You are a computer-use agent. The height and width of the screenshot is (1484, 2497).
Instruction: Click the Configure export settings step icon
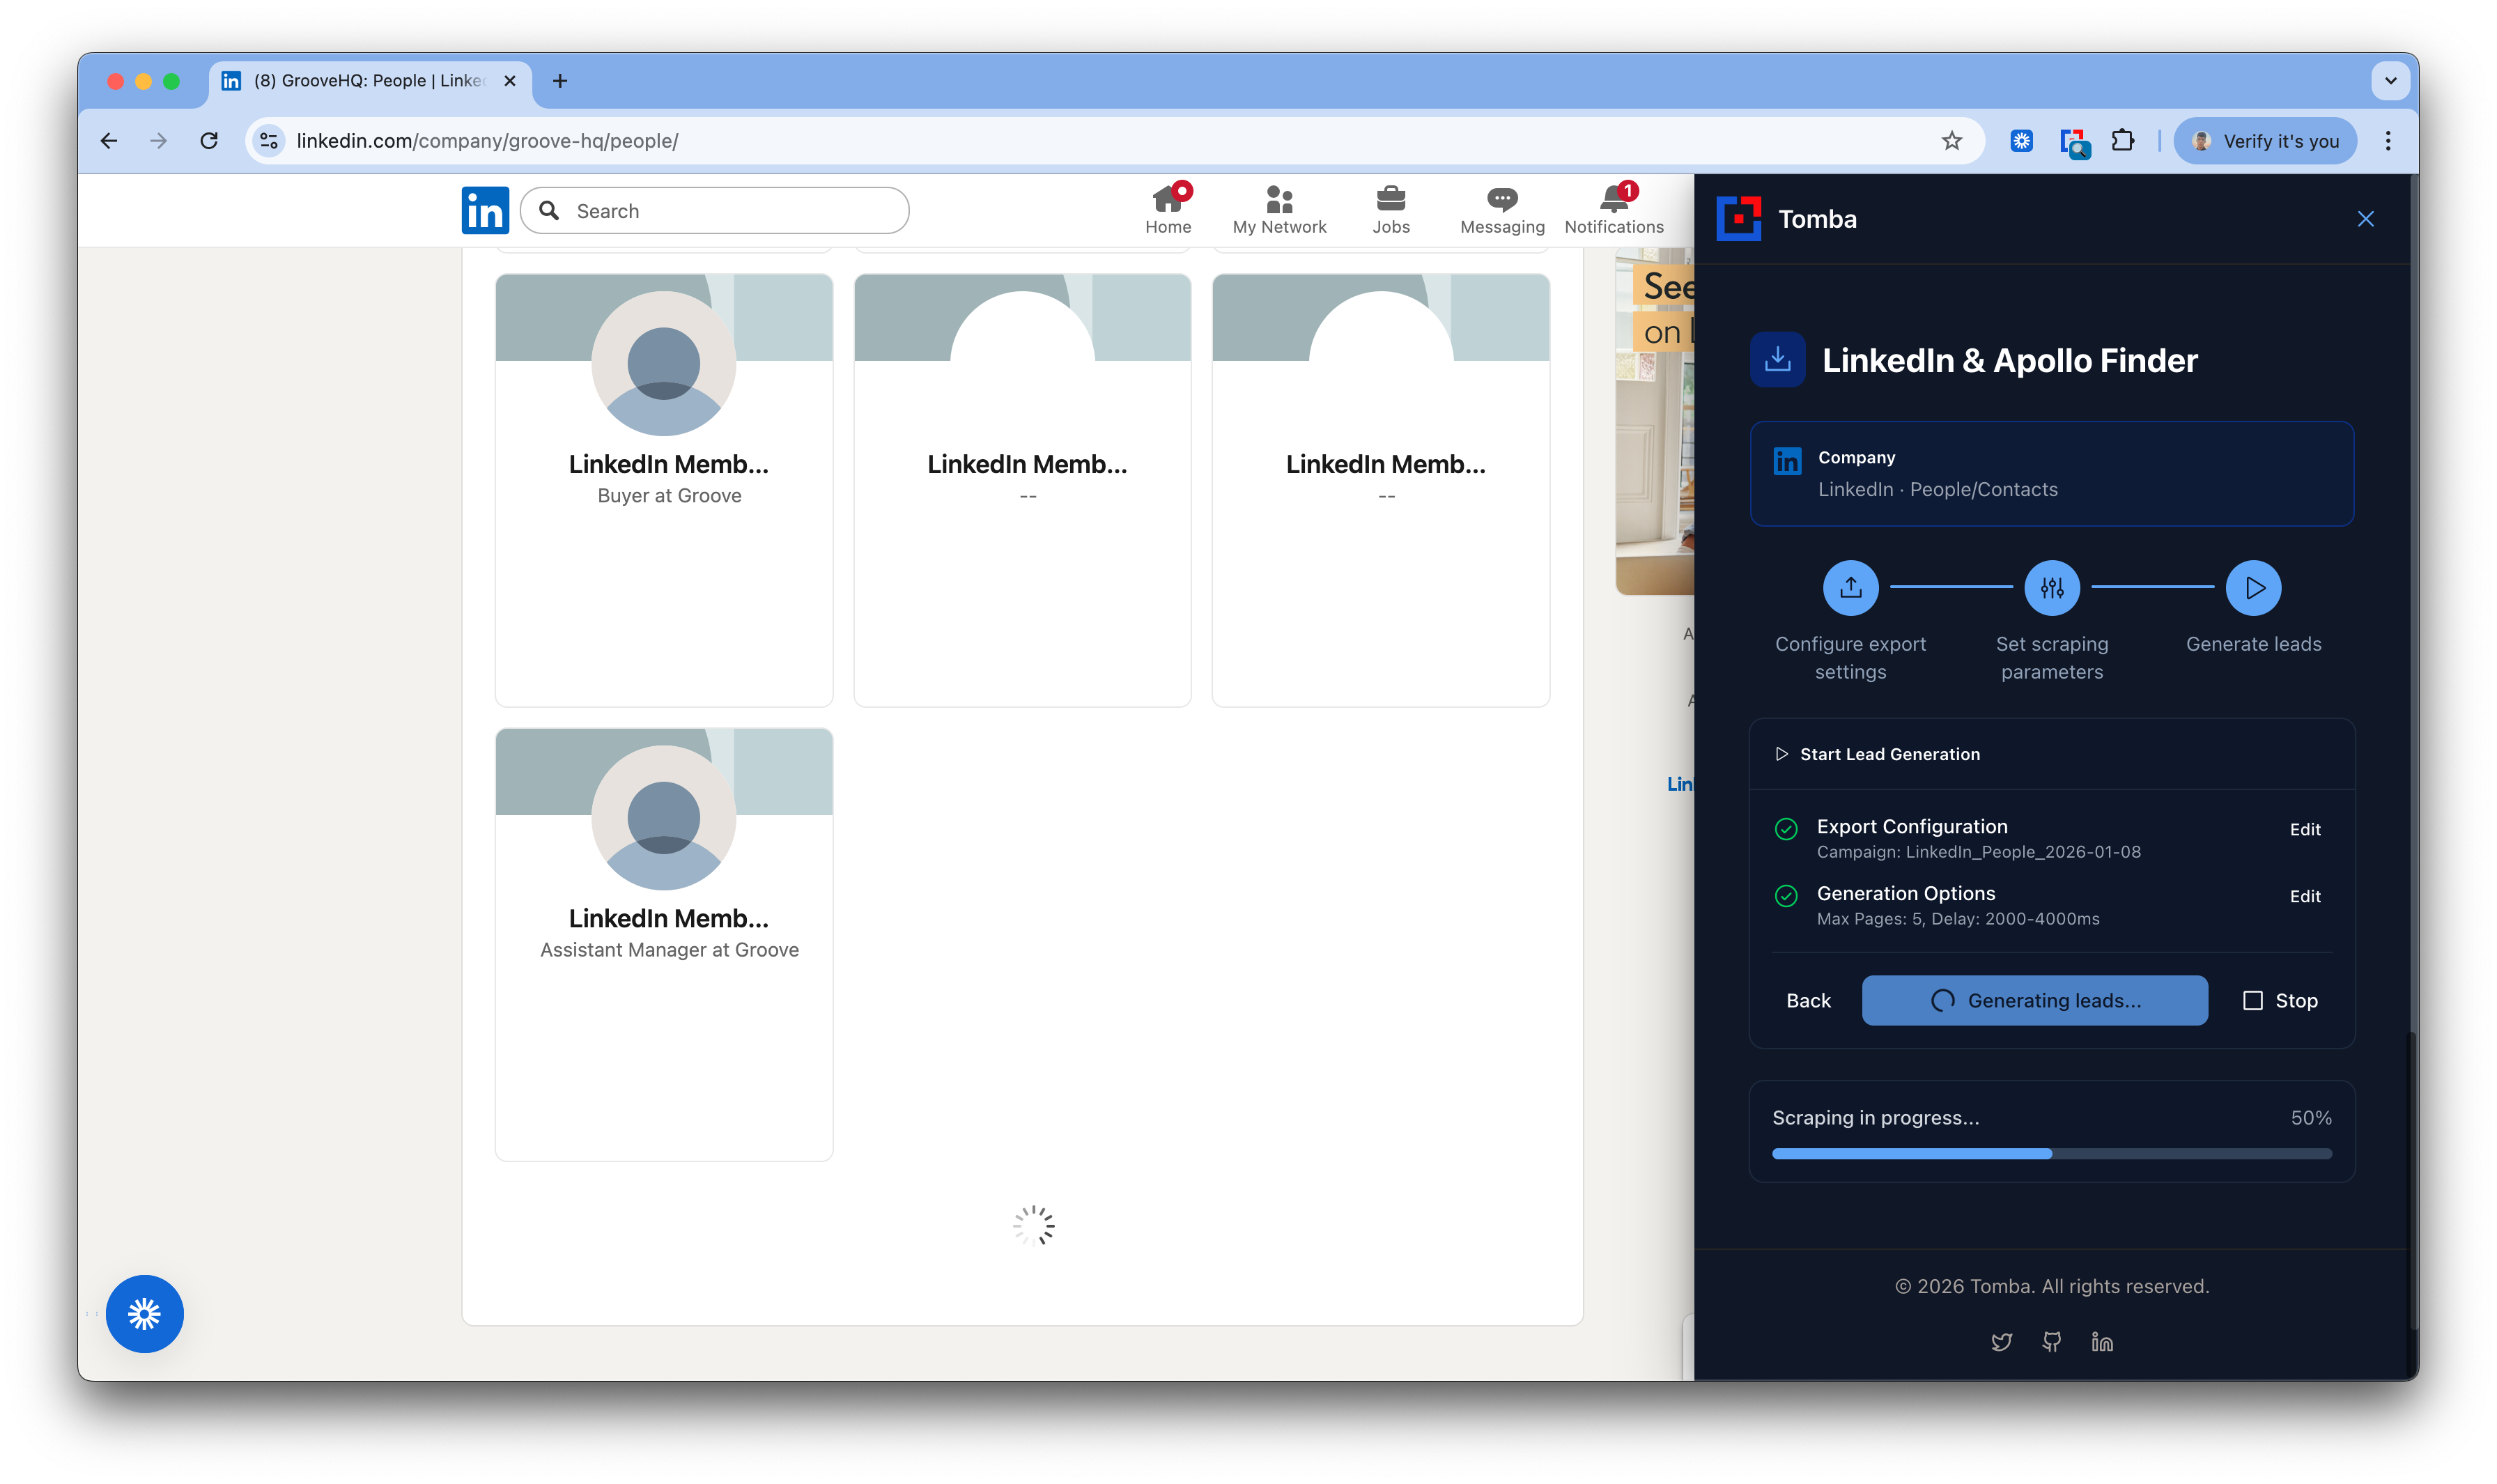click(x=1850, y=588)
